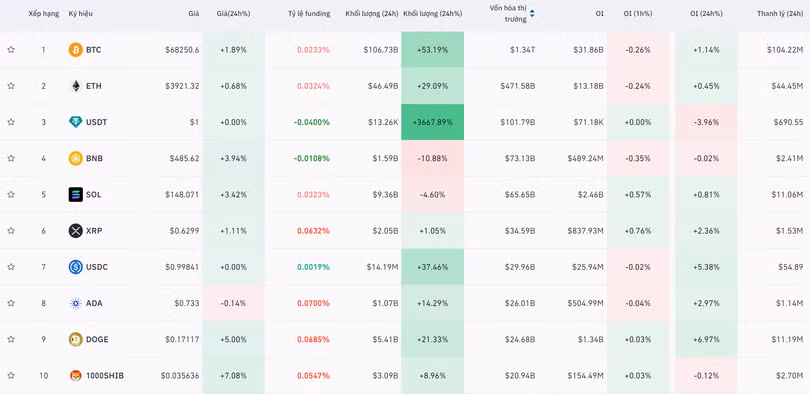Click USDC OI 24h change +5.38%
Screen dimensions: 810x394
coord(706,267)
